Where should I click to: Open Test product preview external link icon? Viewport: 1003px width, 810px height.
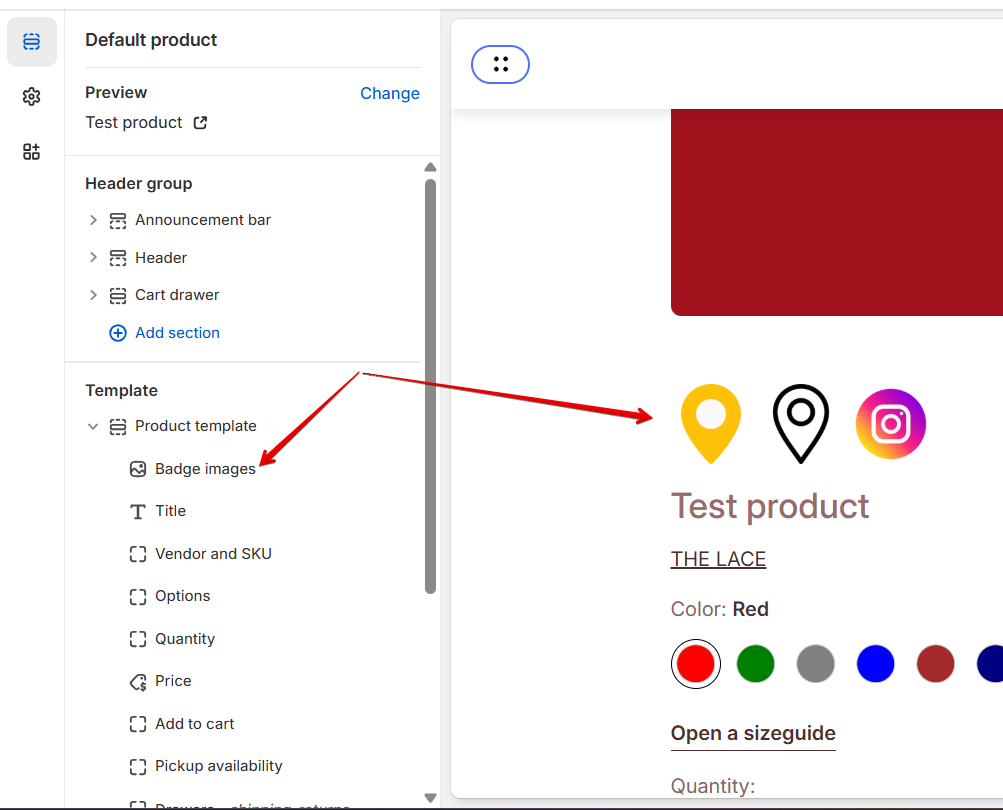click(200, 123)
